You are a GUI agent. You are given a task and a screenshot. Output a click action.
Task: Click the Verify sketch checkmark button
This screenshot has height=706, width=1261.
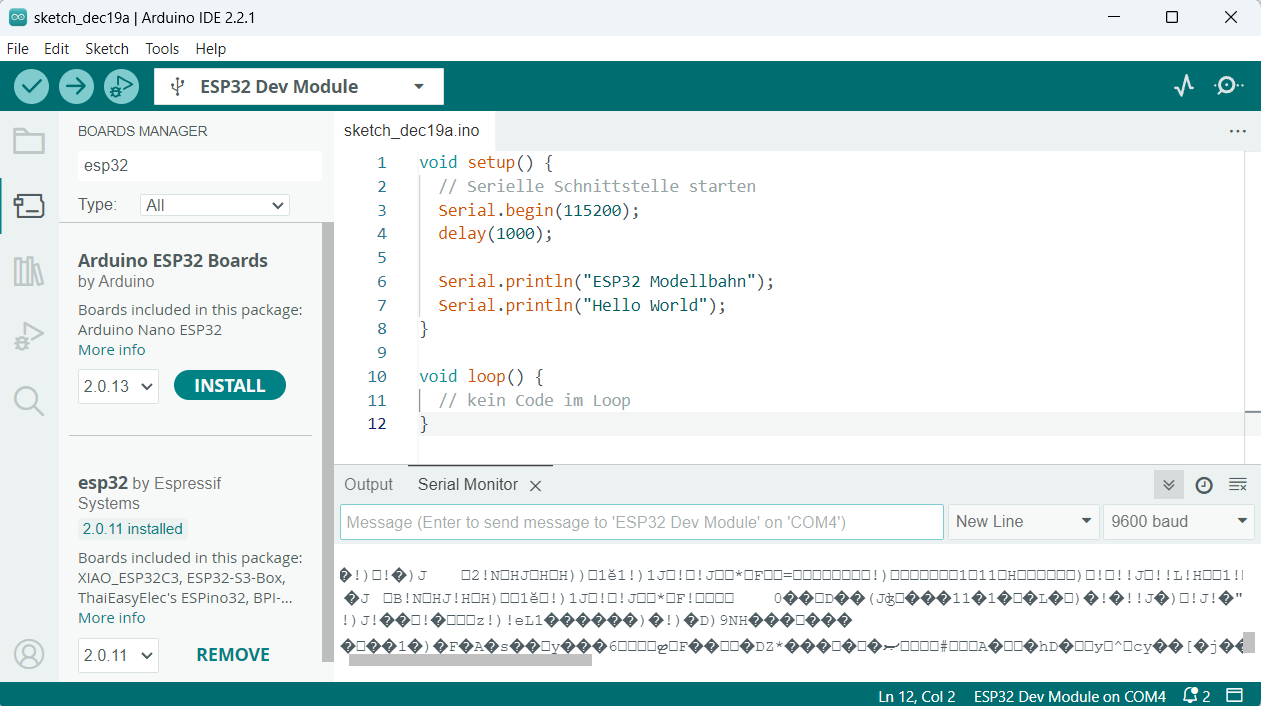(32, 86)
